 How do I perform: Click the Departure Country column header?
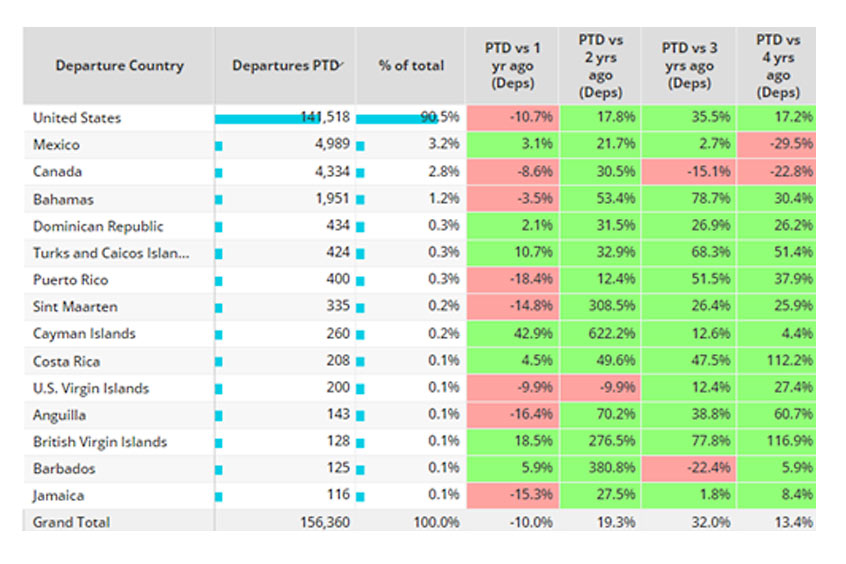119,66
